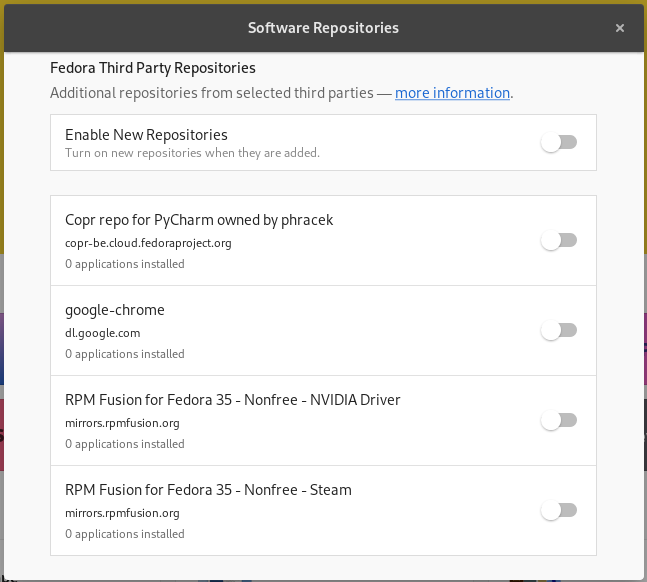Click 'RPM Fusion for Fedora 35 - Nonfree - NVIDIA Driver'
This screenshot has width=647, height=582.
pos(233,400)
